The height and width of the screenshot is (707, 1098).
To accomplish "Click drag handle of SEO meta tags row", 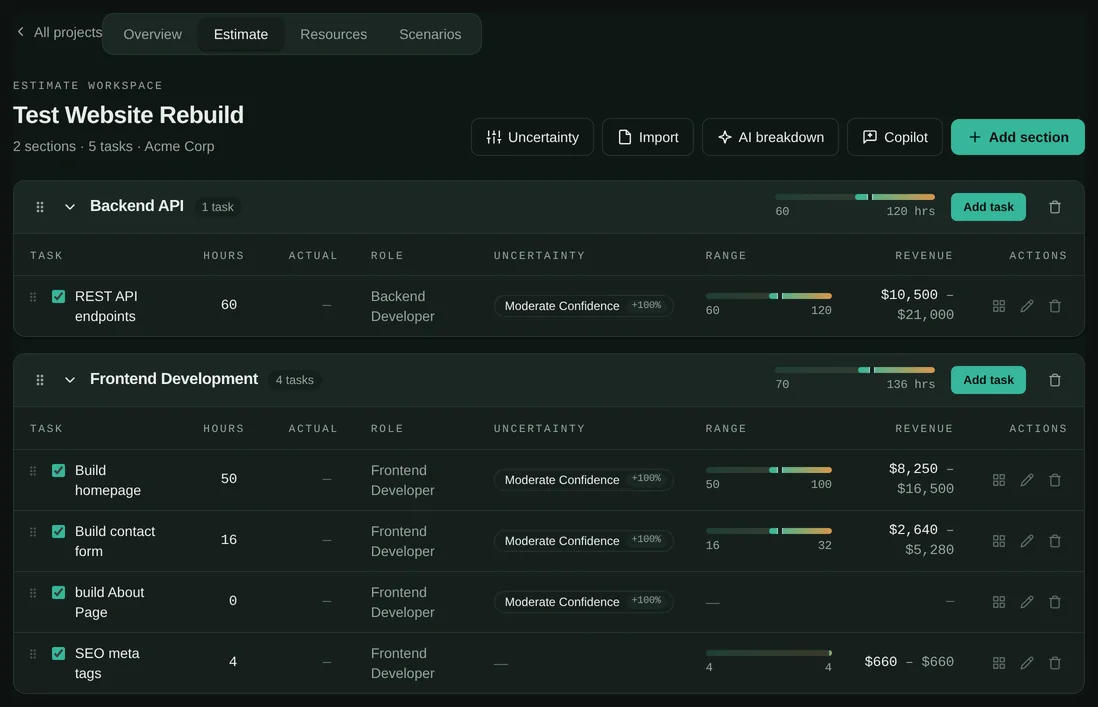I will click(33, 653).
